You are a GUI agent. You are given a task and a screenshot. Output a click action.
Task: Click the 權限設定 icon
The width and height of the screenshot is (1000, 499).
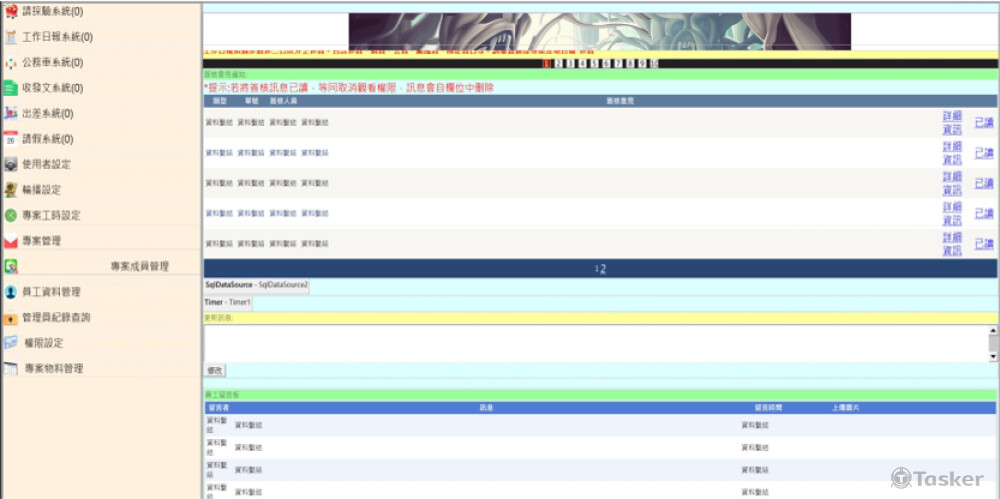[11, 343]
